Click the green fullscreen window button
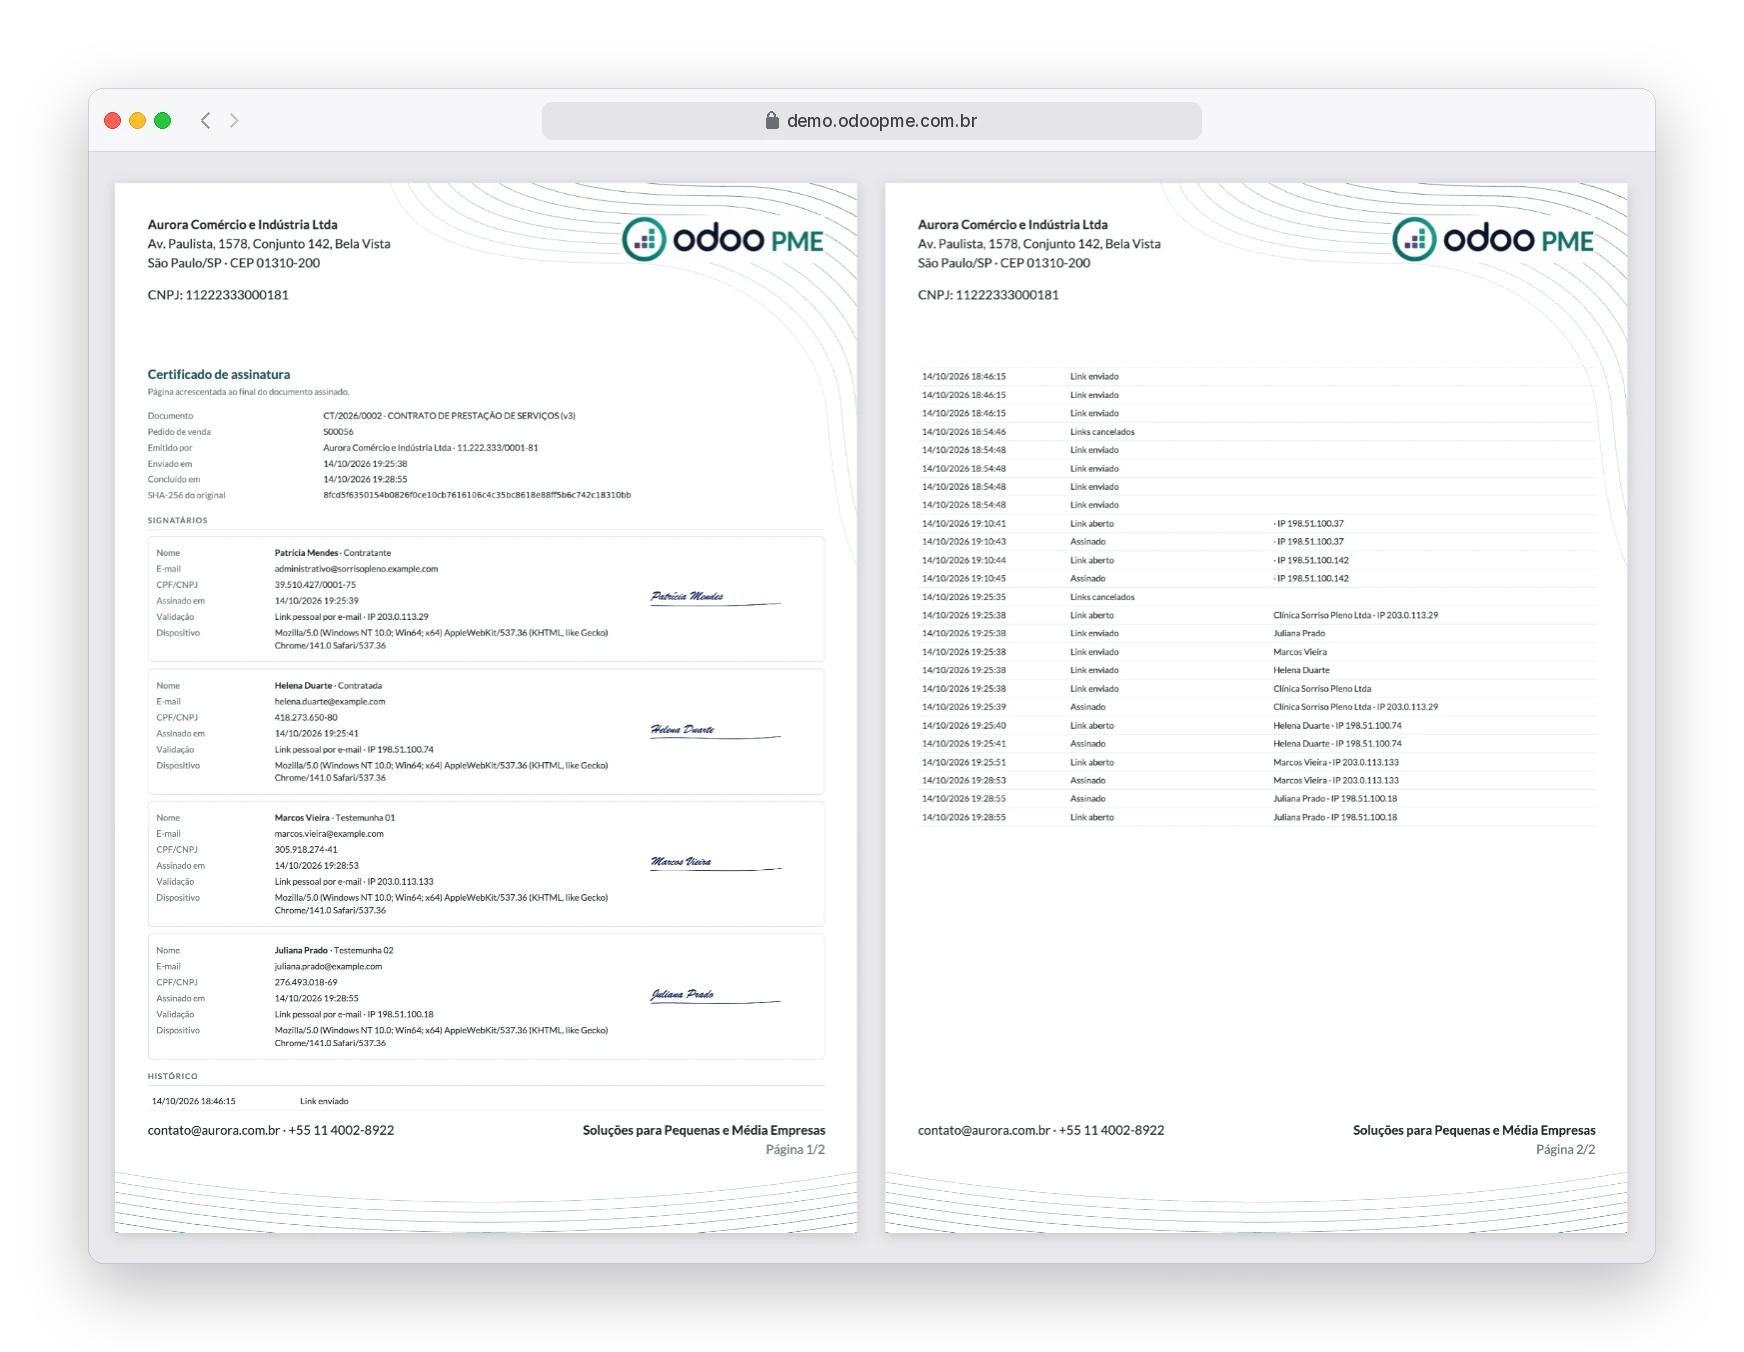1744x1352 pixels. pos(163,121)
